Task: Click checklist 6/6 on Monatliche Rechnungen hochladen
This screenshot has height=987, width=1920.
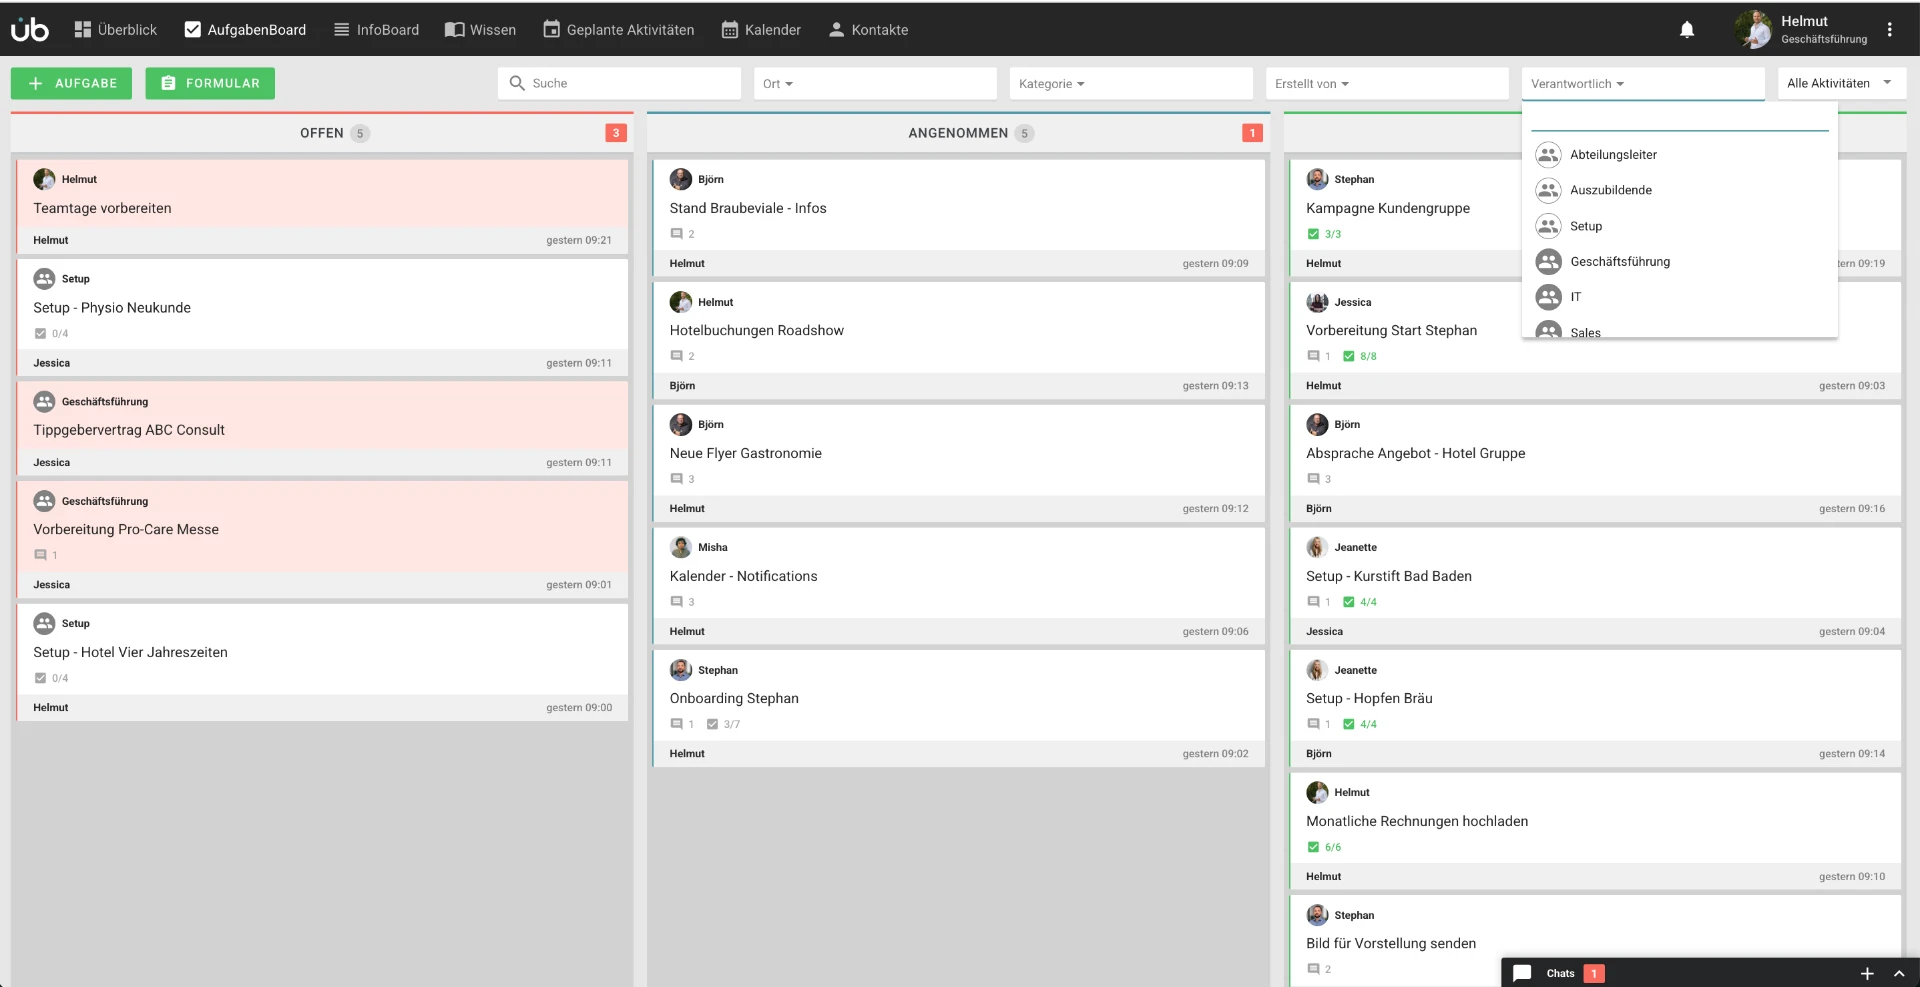Action: pos(1324,847)
